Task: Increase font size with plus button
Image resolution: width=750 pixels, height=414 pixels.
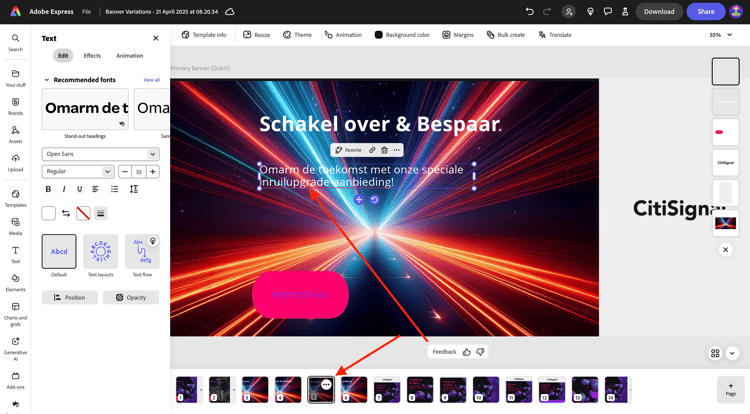Action: point(153,172)
